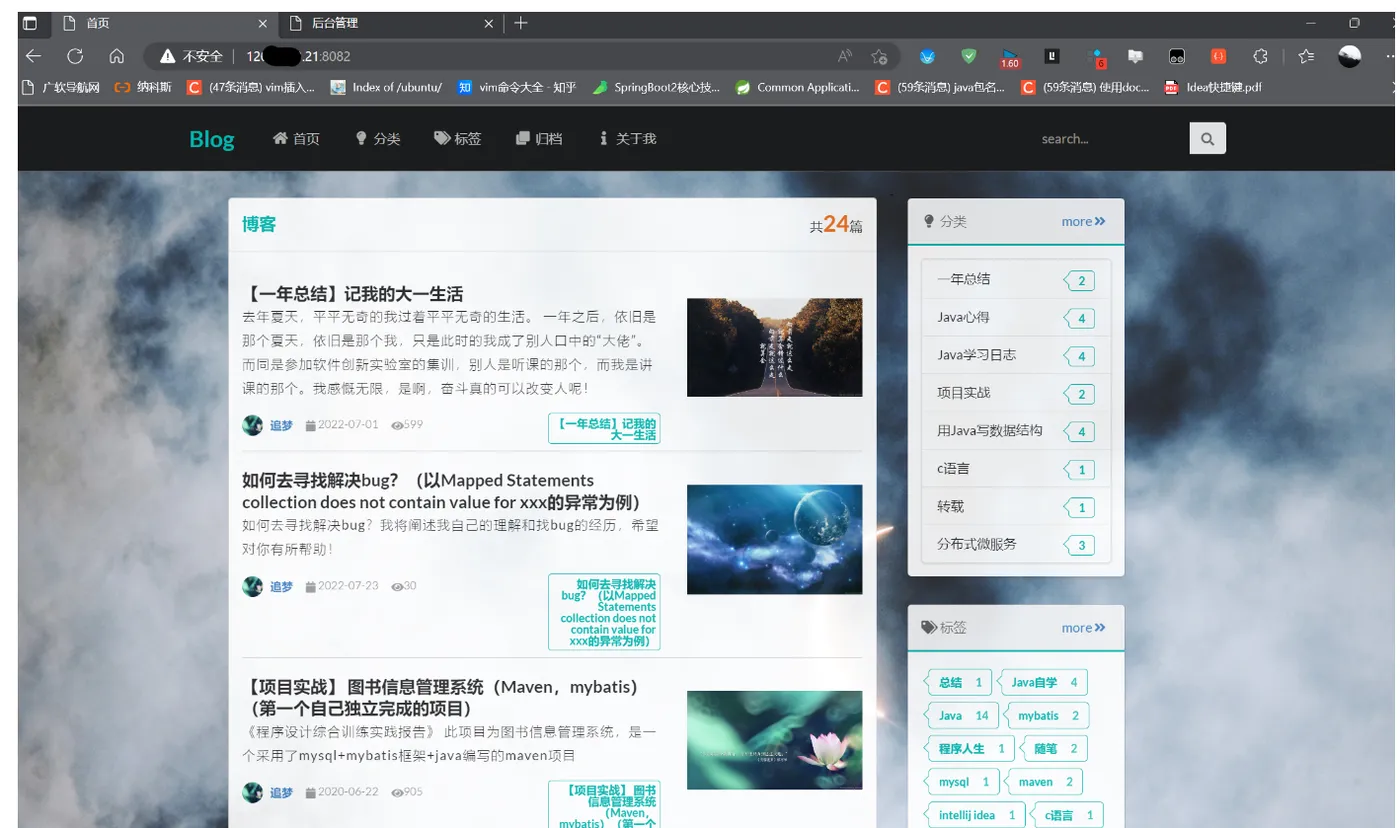Open the blue bird extension
Screen dimensions: 1400x828
point(928,56)
